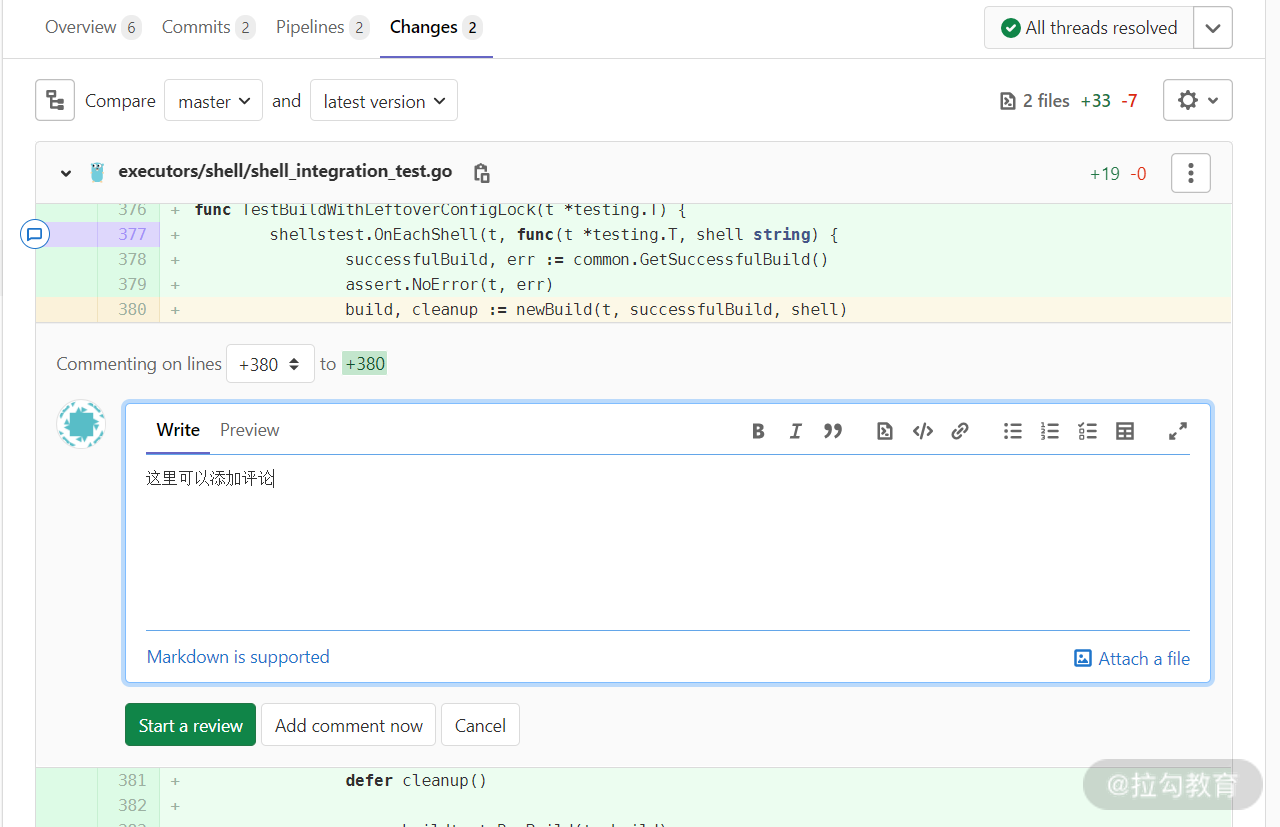Copy file path of shell_integration_test.go
Viewport: 1280px width, 827px height.
(481, 173)
